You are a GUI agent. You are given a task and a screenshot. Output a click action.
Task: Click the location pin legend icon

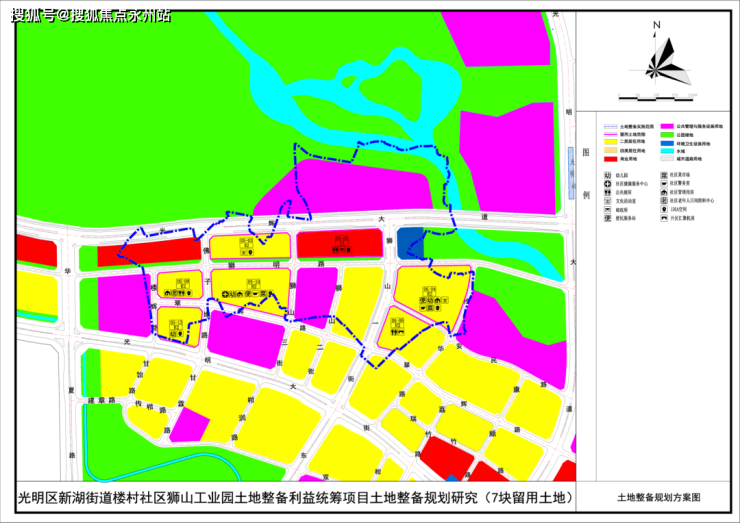tap(664, 210)
